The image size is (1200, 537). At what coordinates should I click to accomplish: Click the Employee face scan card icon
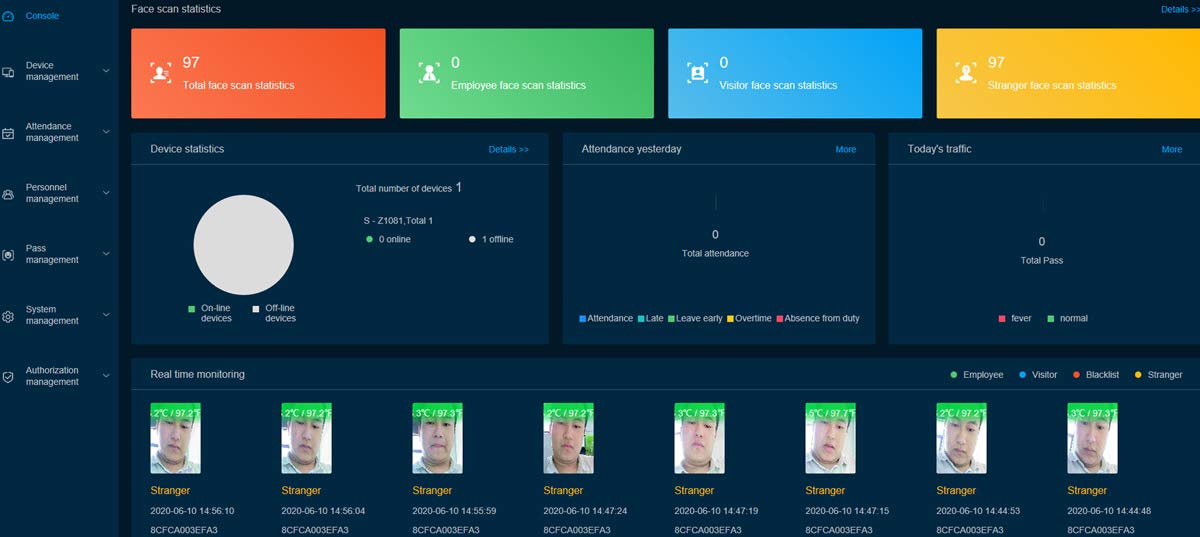429,73
